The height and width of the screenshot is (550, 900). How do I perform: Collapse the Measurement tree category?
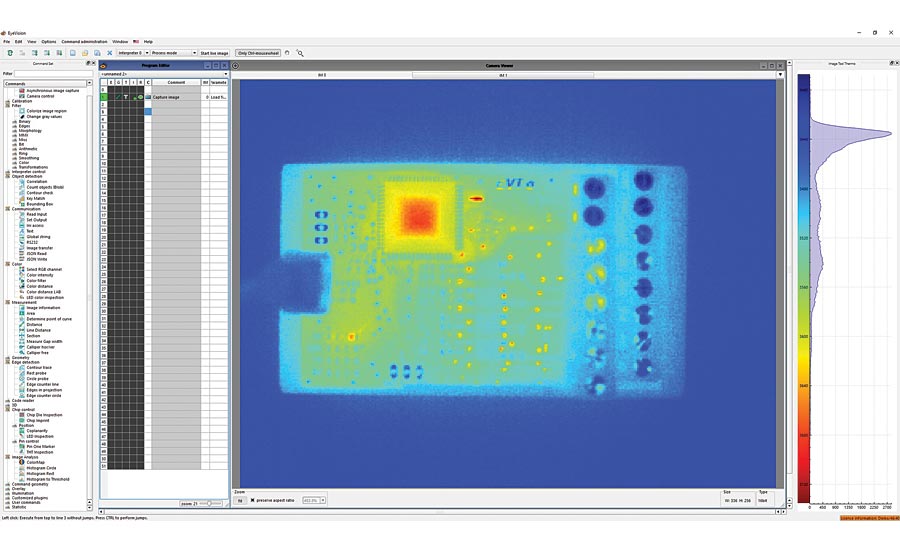[x=4, y=301]
